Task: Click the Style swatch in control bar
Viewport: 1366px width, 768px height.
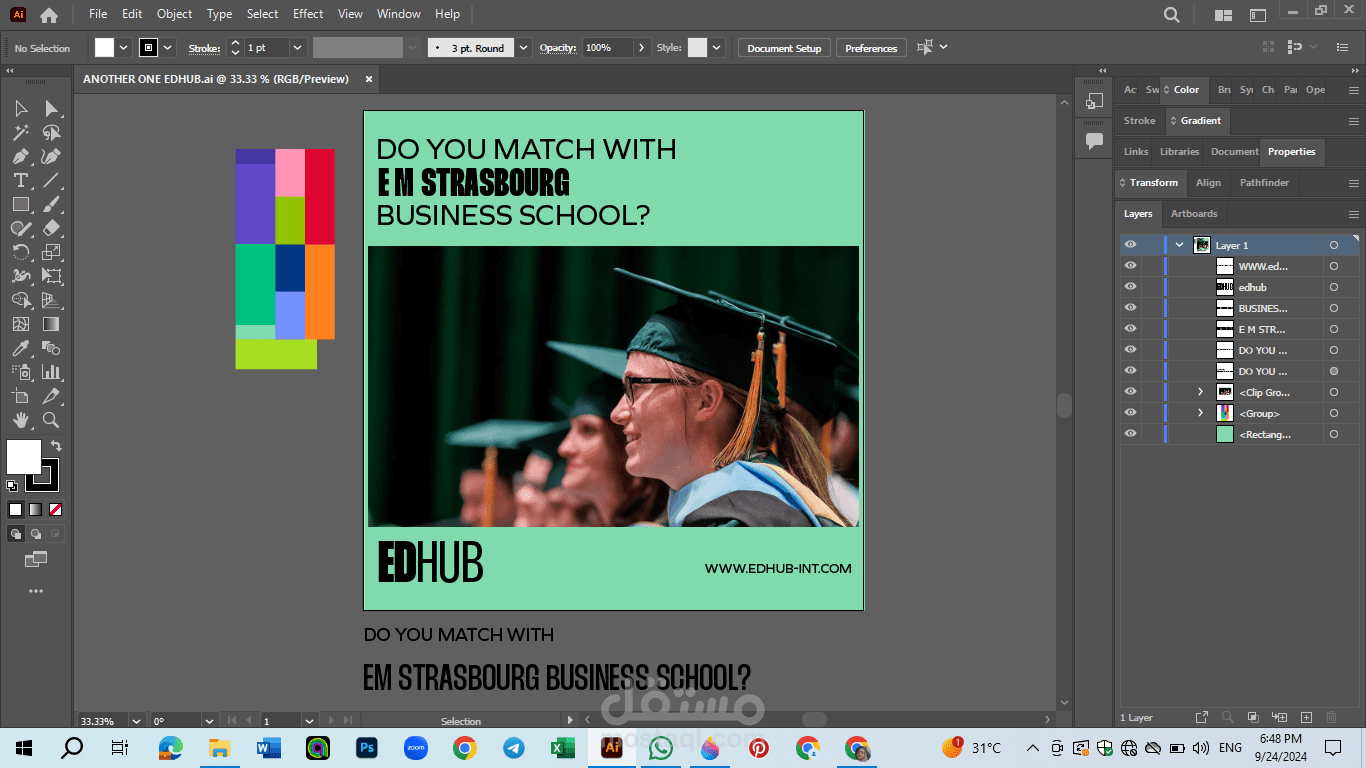Action: click(697, 48)
